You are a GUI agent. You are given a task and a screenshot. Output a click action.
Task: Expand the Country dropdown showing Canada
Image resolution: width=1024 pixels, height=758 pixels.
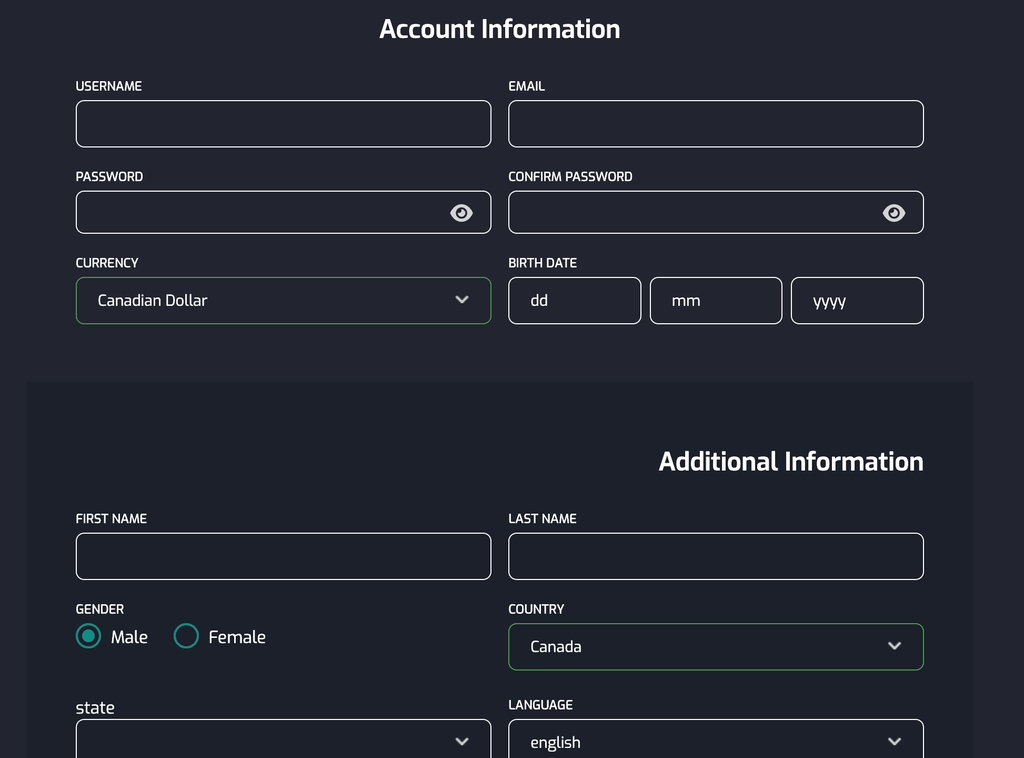(716, 646)
